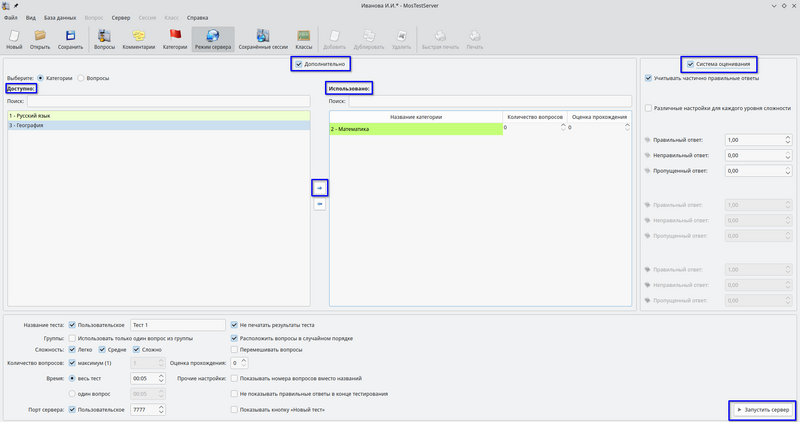Click the Запустить сервер button
Viewport: 800px width, 422px height.
(x=762, y=410)
